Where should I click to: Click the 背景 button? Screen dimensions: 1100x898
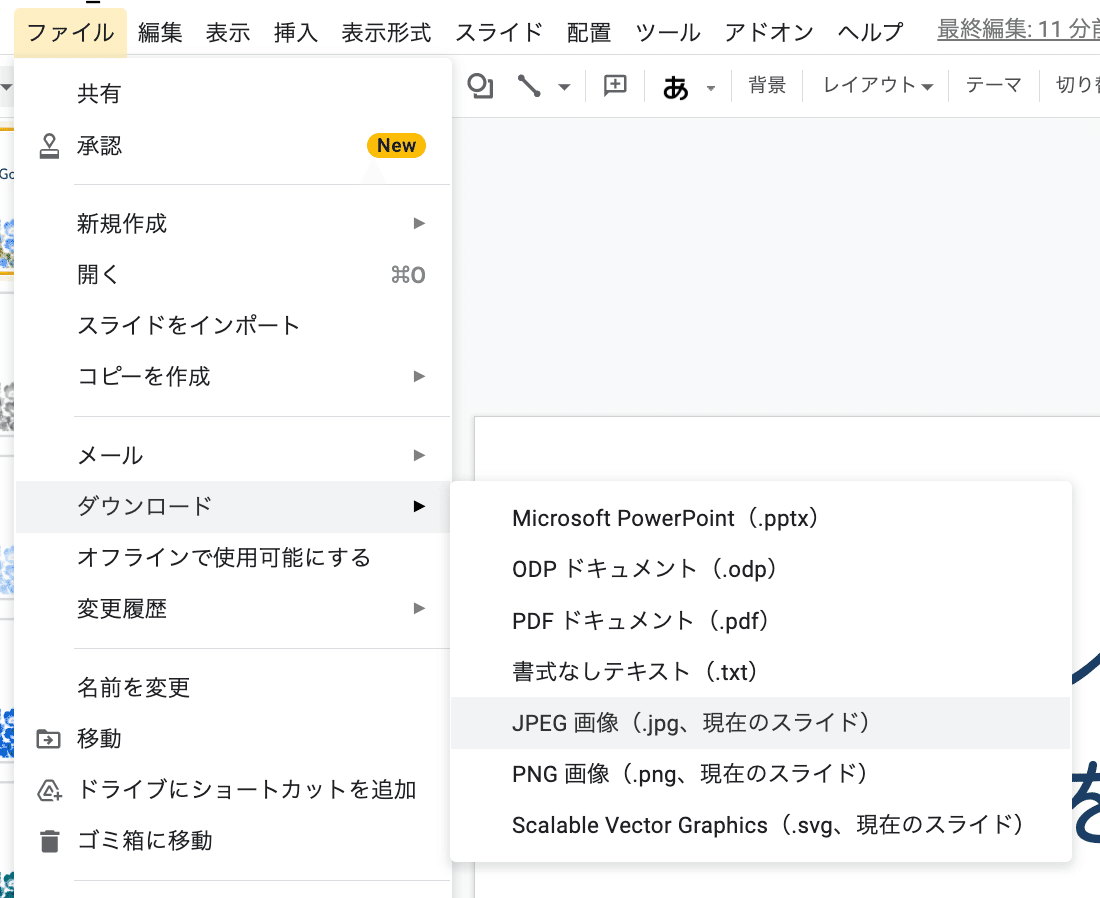point(767,86)
